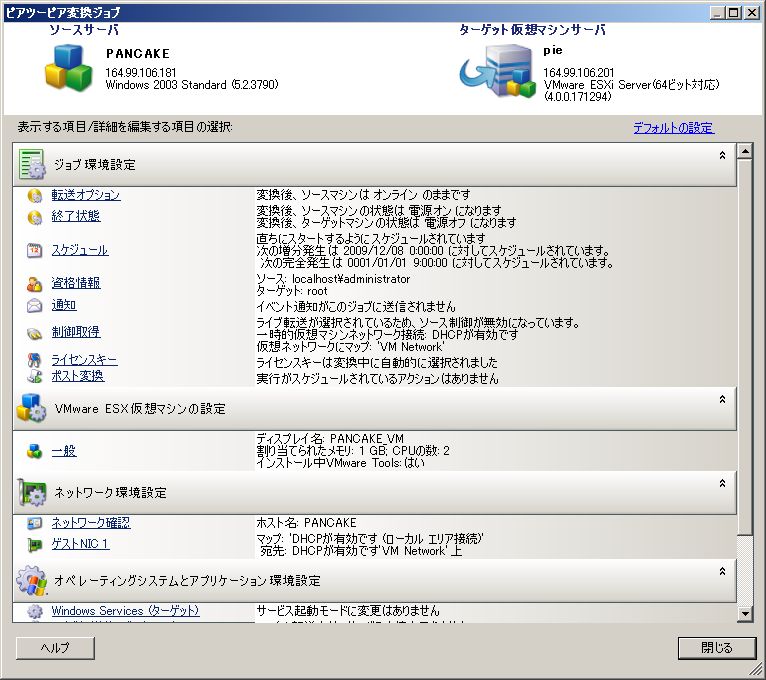Click the 'ホスト名: PANCAKE' text
This screenshot has height=680, width=766.
pos(306,523)
